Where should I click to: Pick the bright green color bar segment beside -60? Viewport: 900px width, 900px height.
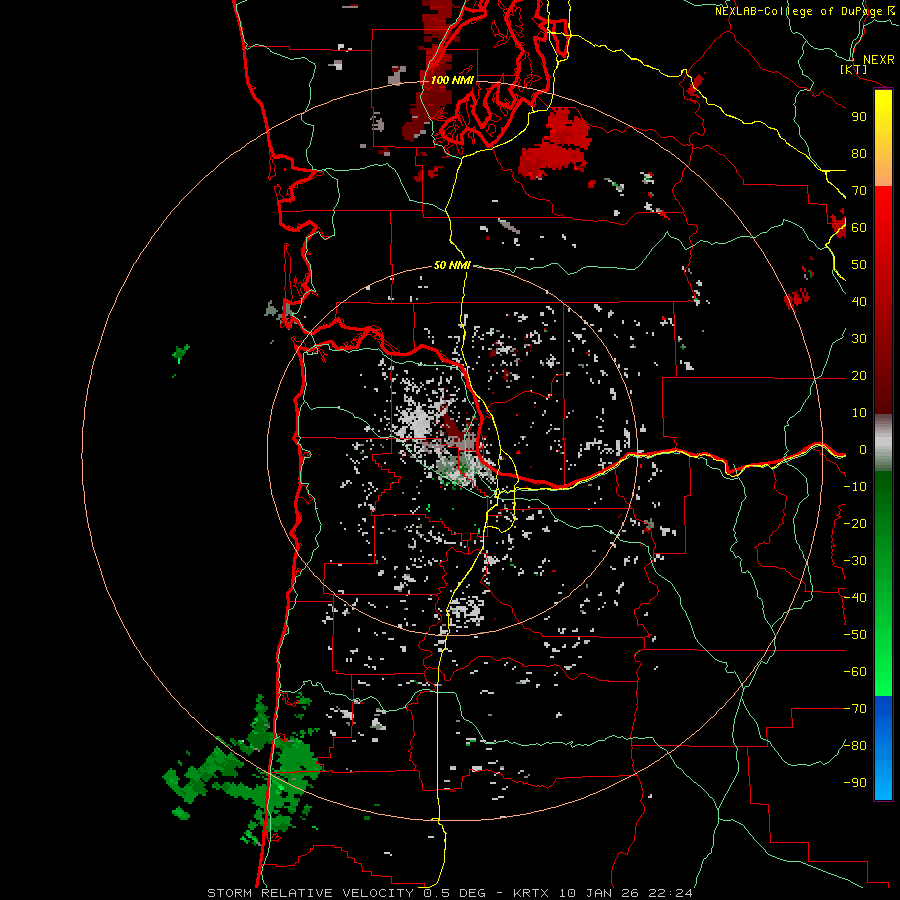pos(883,672)
